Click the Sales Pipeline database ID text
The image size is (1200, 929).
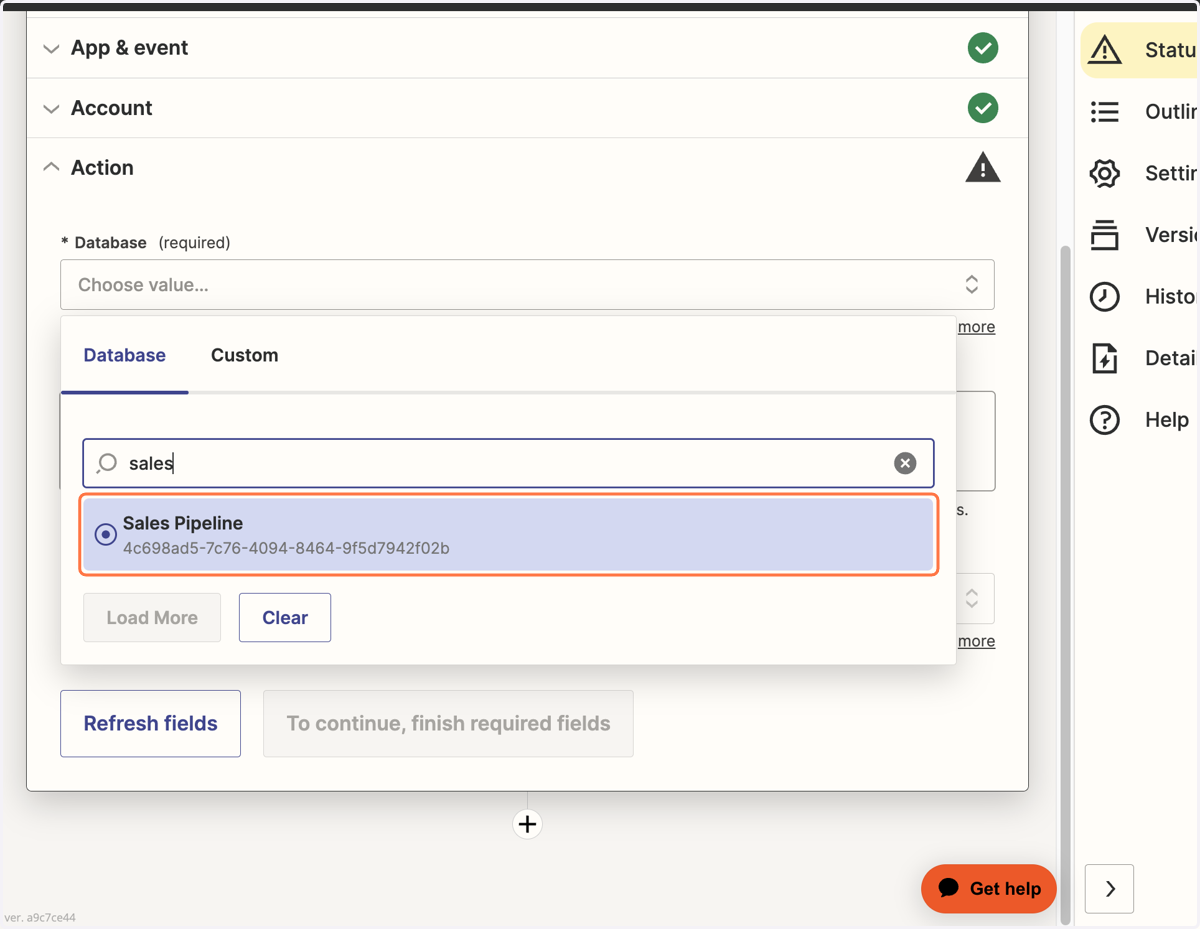pos(286,548)
